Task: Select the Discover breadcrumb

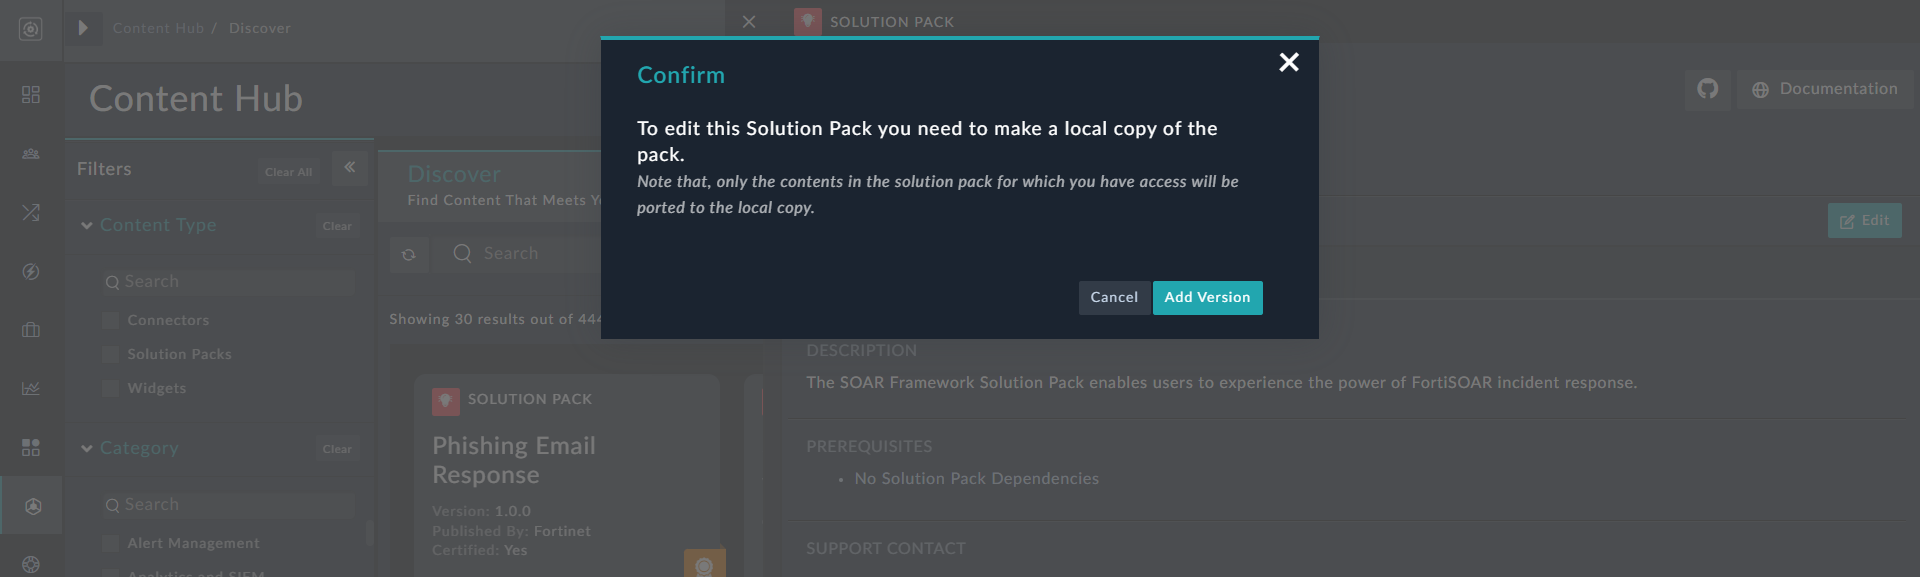Action: [x=260, y=28]
